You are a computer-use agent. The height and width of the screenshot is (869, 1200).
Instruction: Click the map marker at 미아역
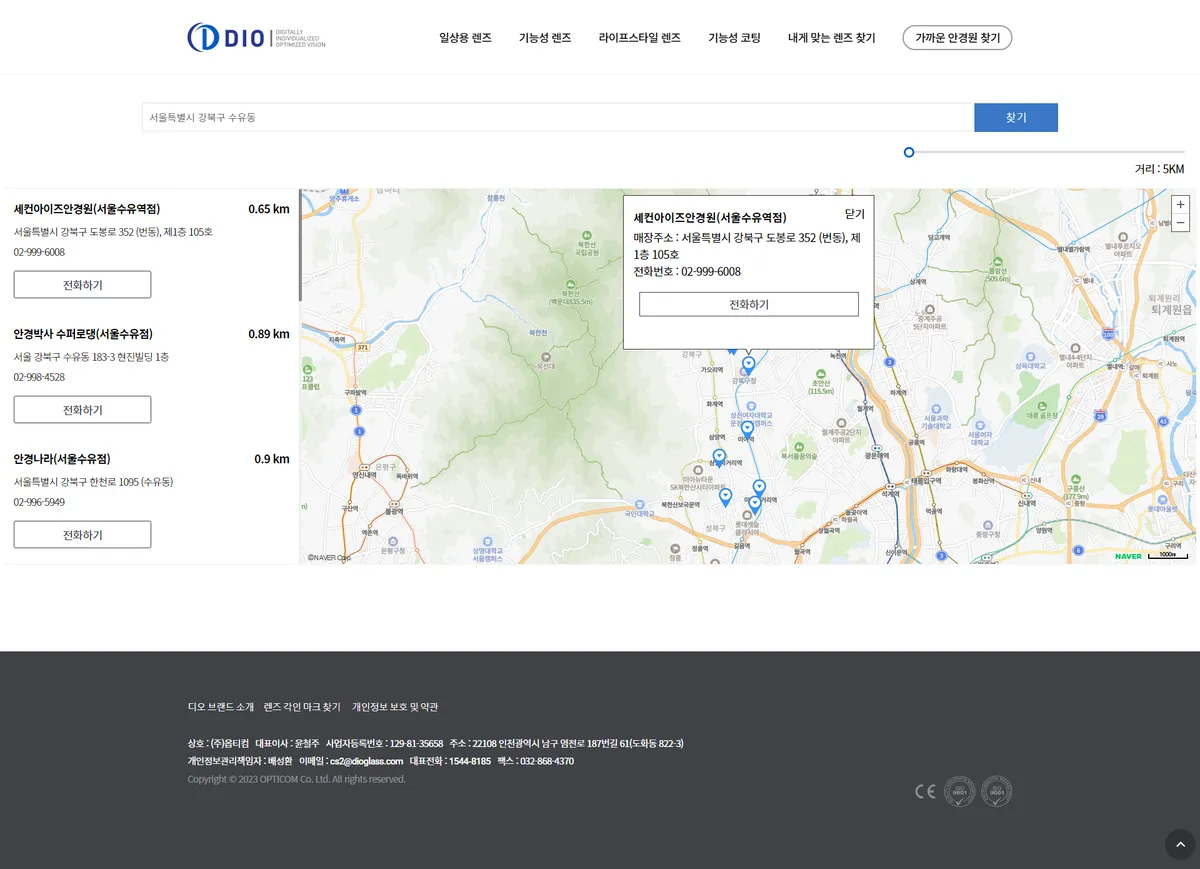tap(747, 430)
